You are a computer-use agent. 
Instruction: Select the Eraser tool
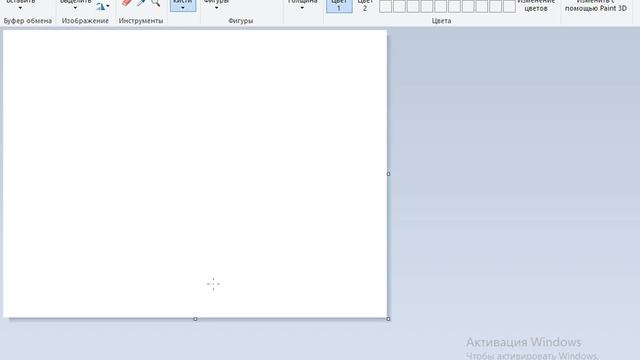coord(127,2)
